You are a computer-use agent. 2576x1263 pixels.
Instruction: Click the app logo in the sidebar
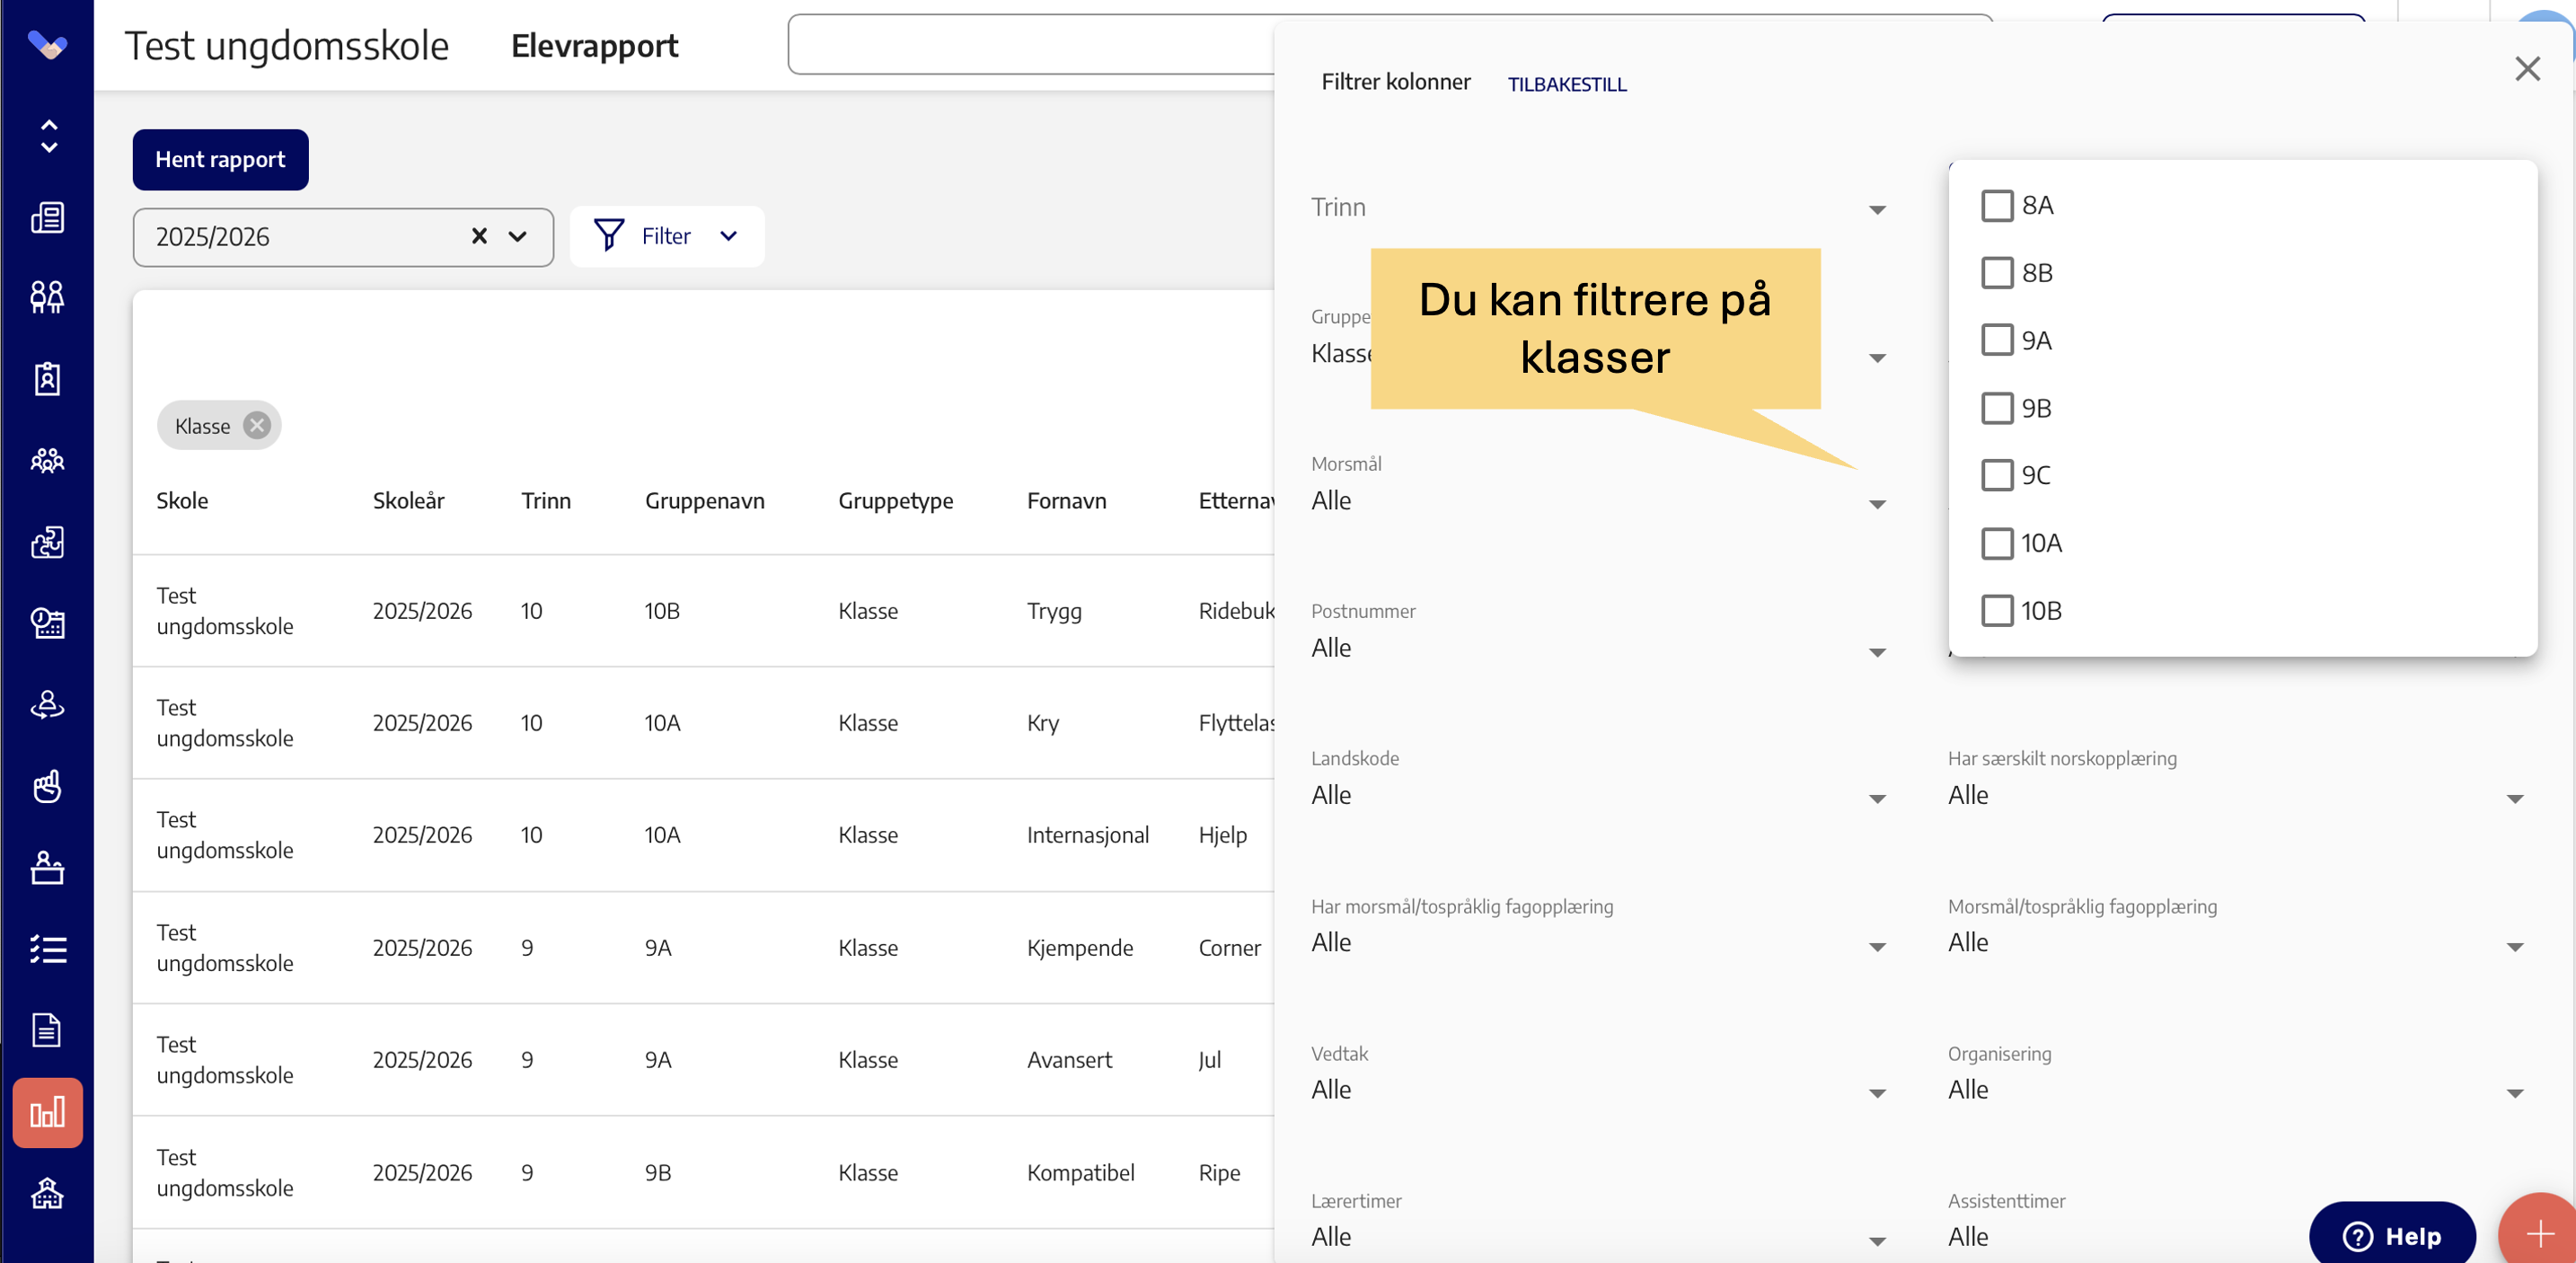[47, 45]
